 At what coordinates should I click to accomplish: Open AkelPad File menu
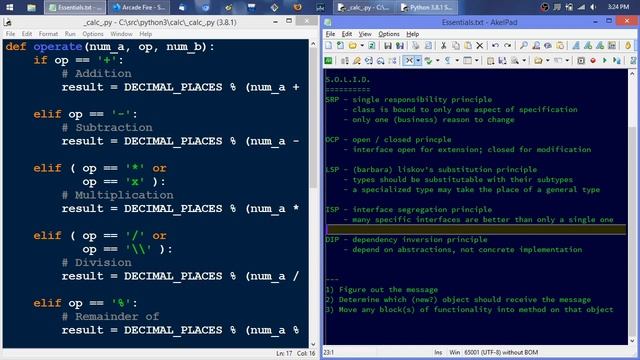330,34
